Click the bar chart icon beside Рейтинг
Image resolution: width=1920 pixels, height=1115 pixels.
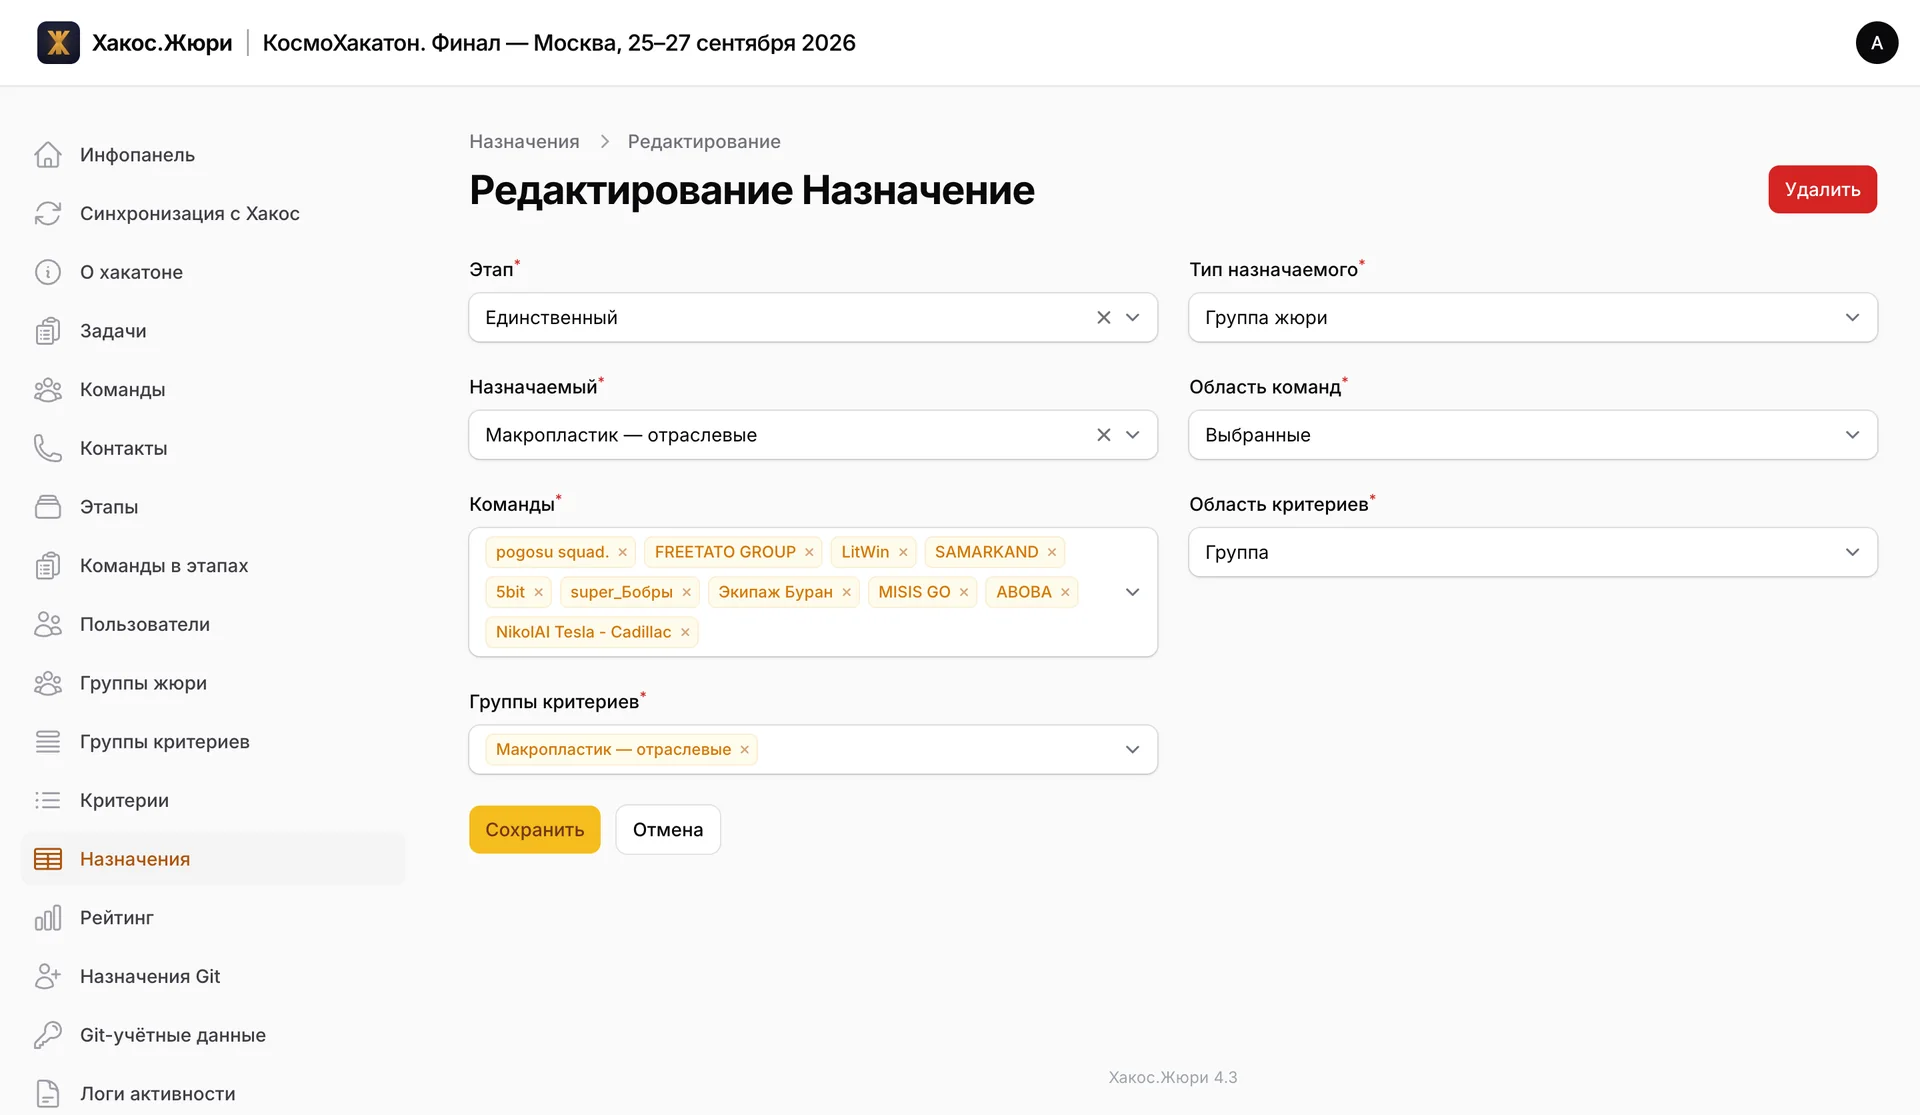point(48,918)
